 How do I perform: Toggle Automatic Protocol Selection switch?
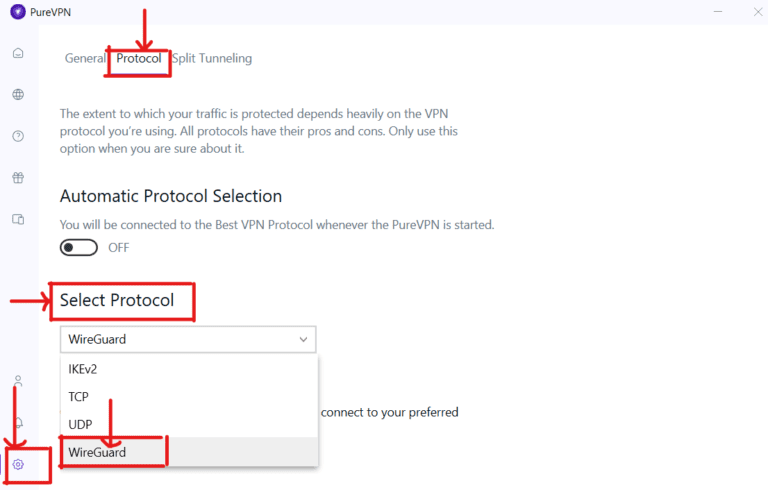(79, 247)
